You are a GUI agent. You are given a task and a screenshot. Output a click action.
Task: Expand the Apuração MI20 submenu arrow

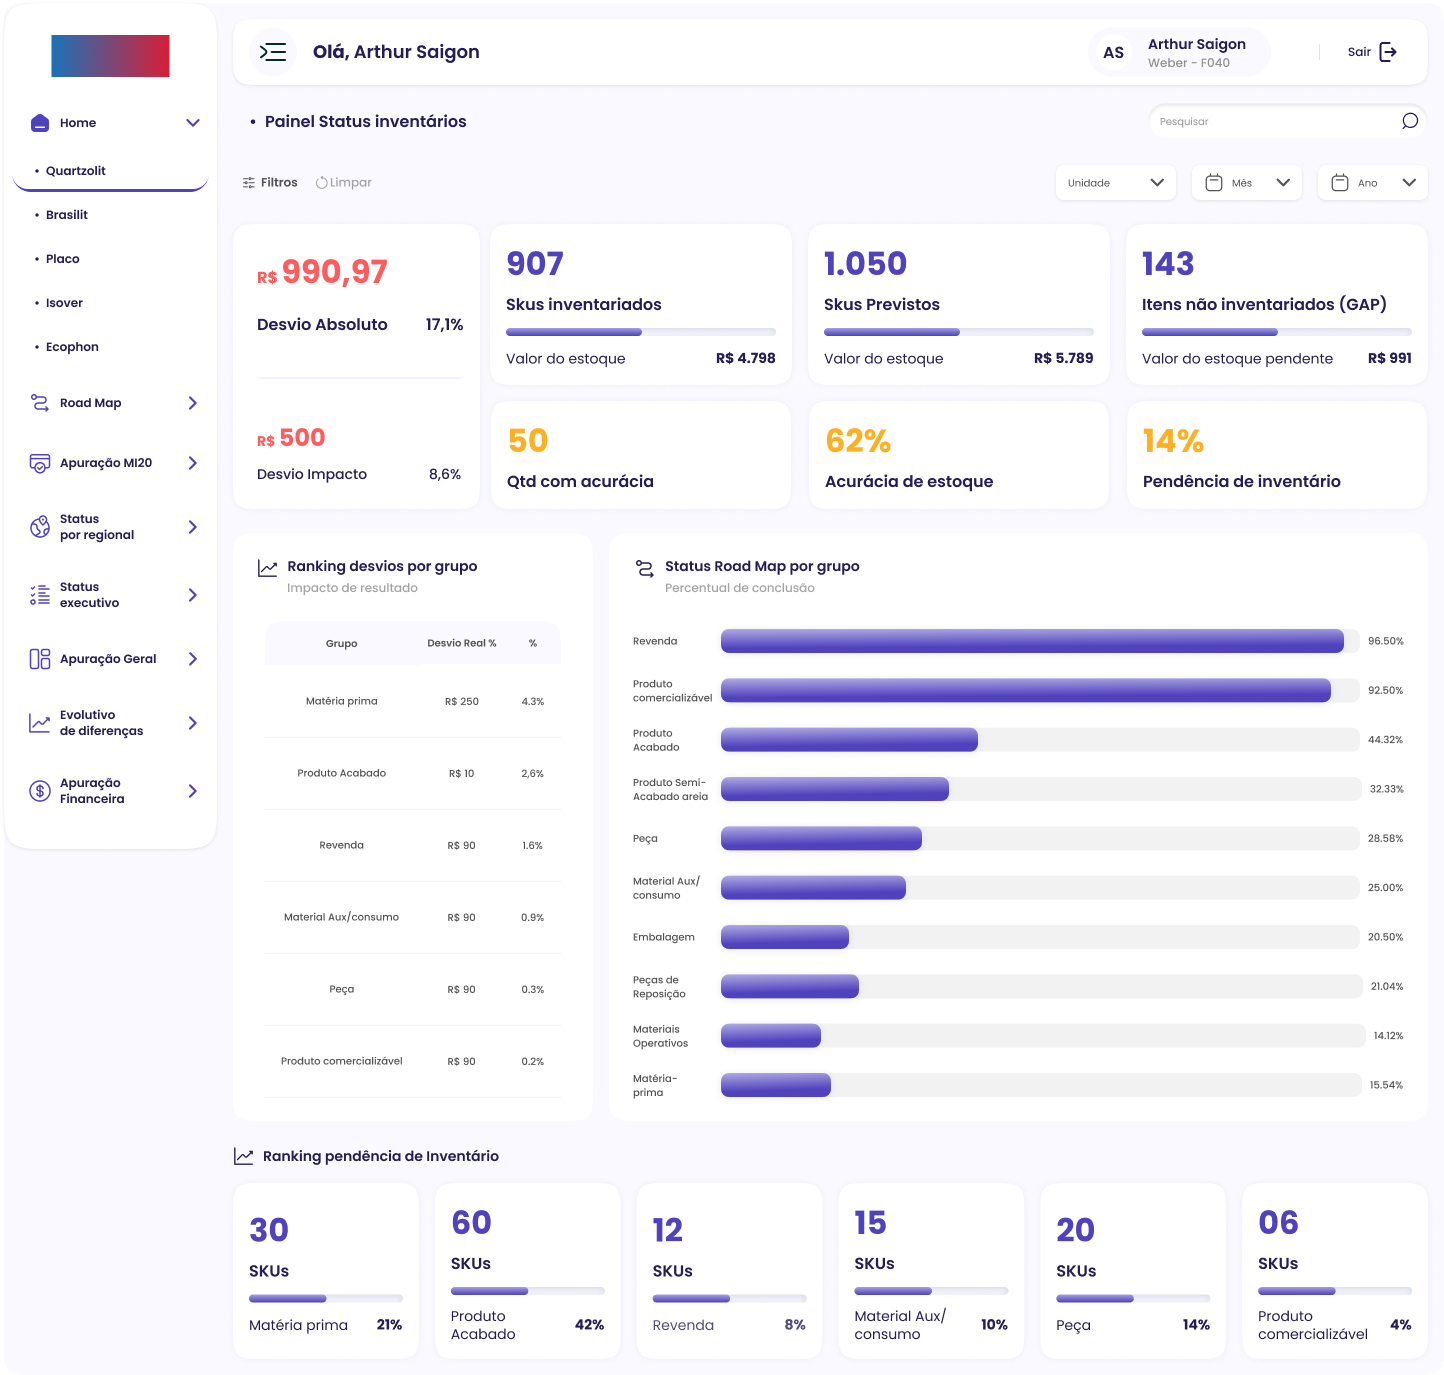[193, 463]
